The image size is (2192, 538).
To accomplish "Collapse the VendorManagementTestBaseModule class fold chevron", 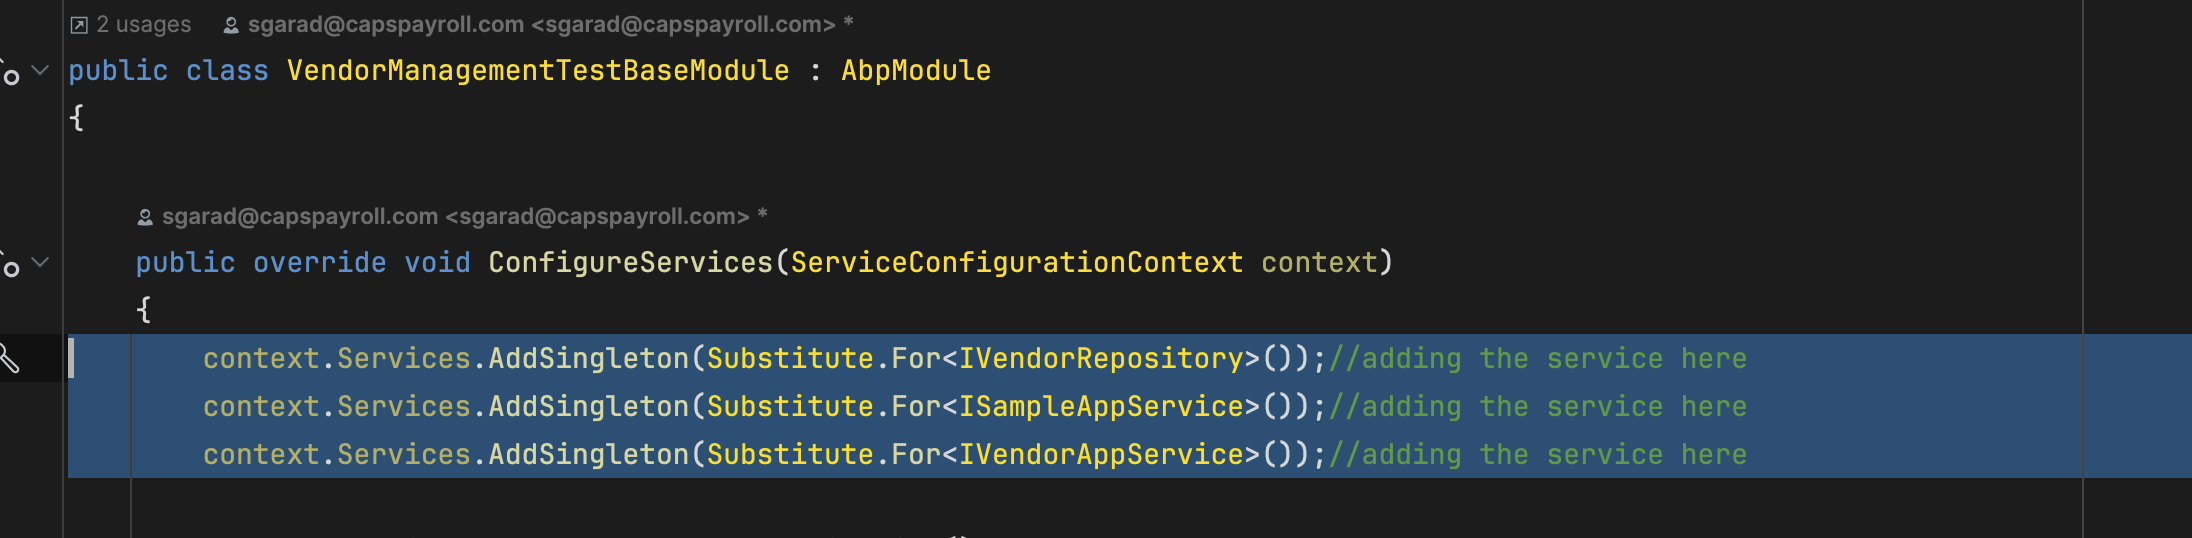I will [x=41, y=70].
